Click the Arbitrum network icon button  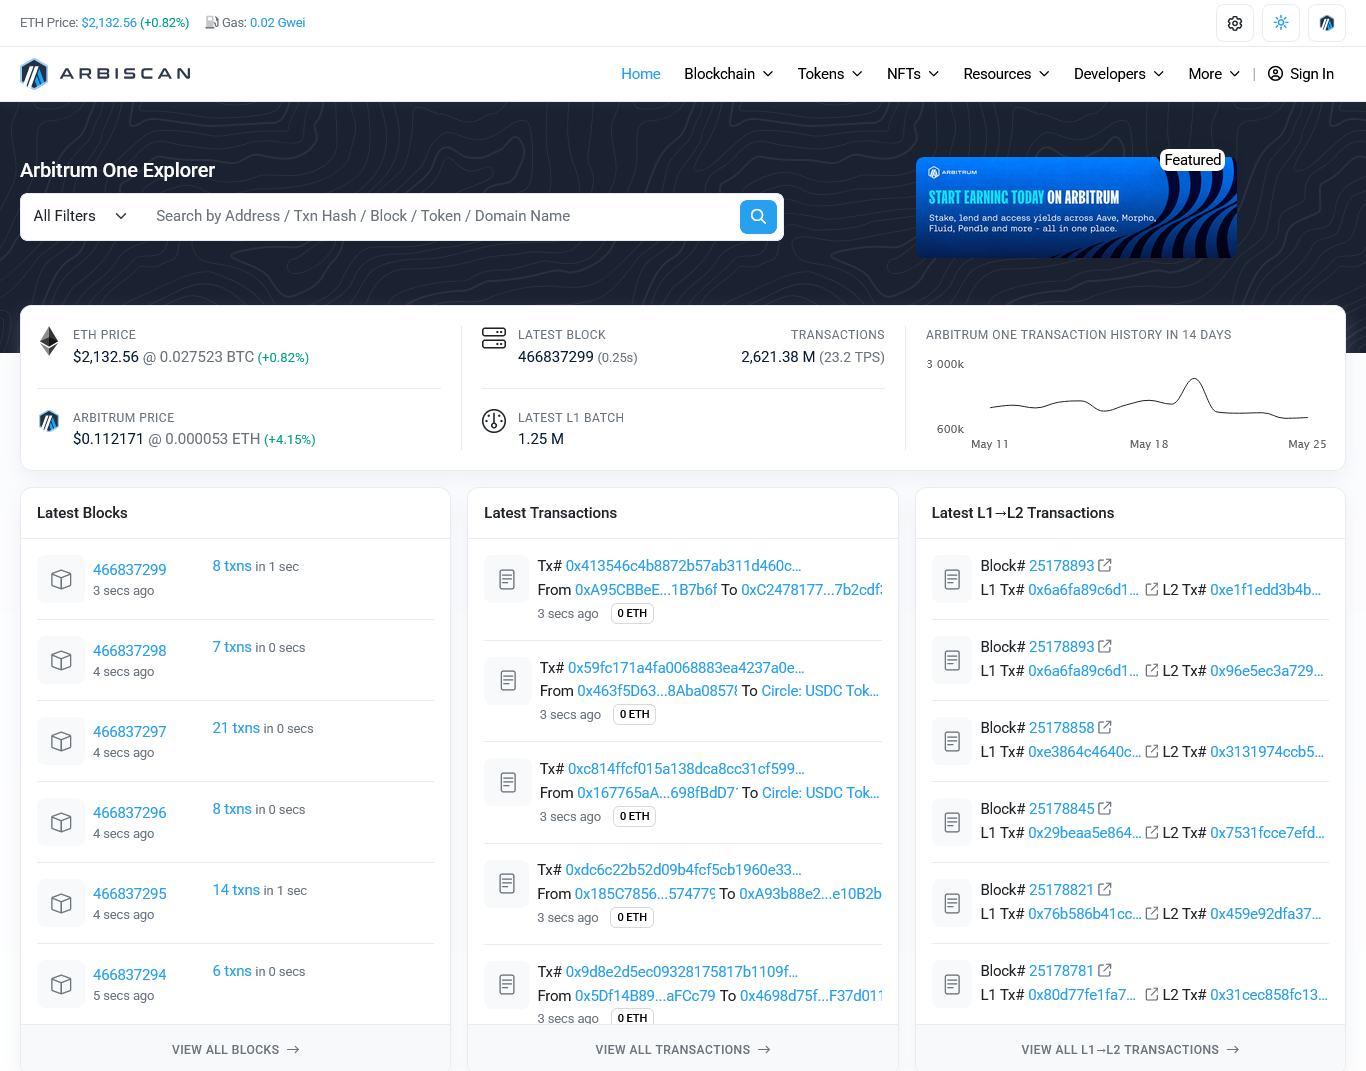click(x=1327, y=23)
